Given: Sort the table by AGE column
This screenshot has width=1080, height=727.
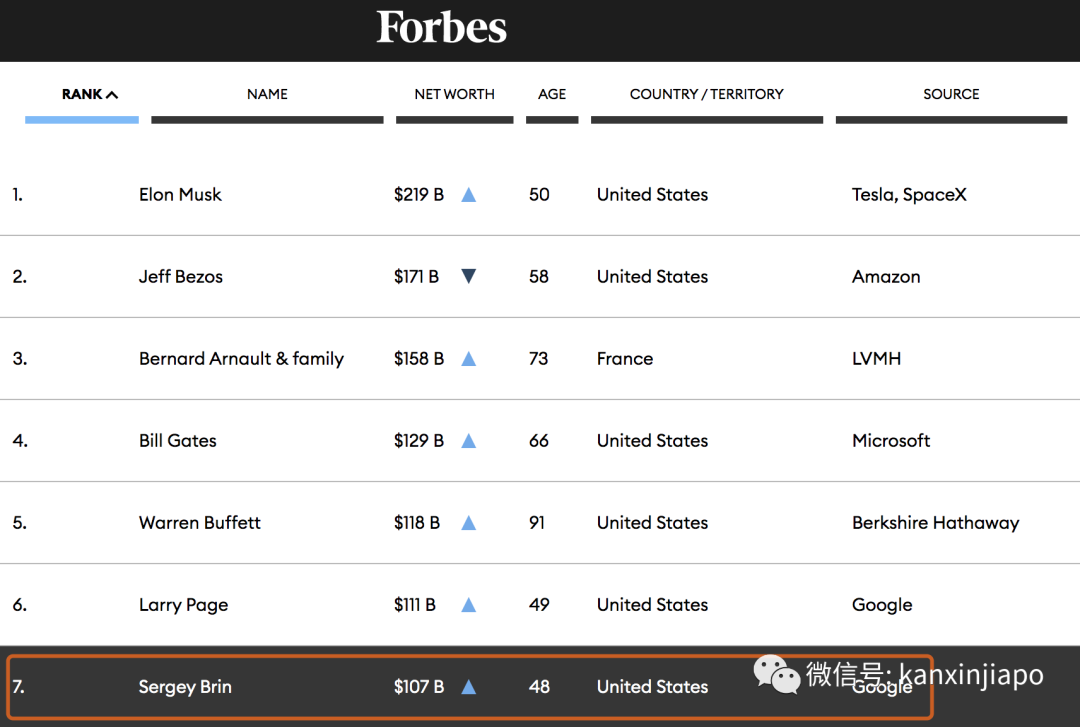Looking at the screenshot, I should pos(552,94).
